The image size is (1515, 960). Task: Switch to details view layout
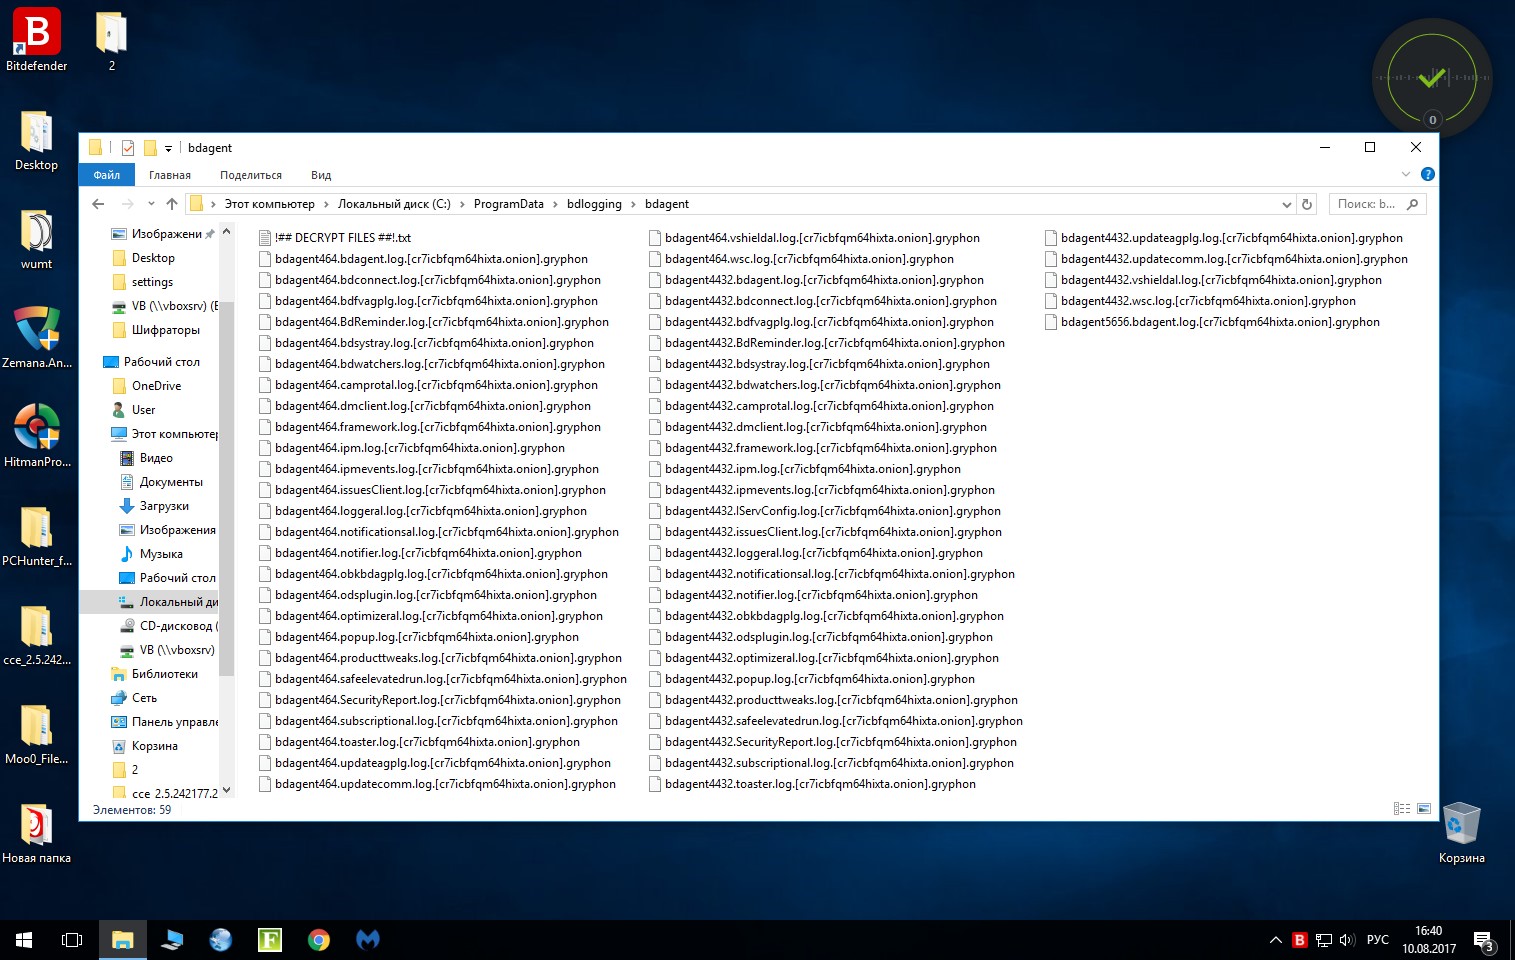[x=1402, y=809]
